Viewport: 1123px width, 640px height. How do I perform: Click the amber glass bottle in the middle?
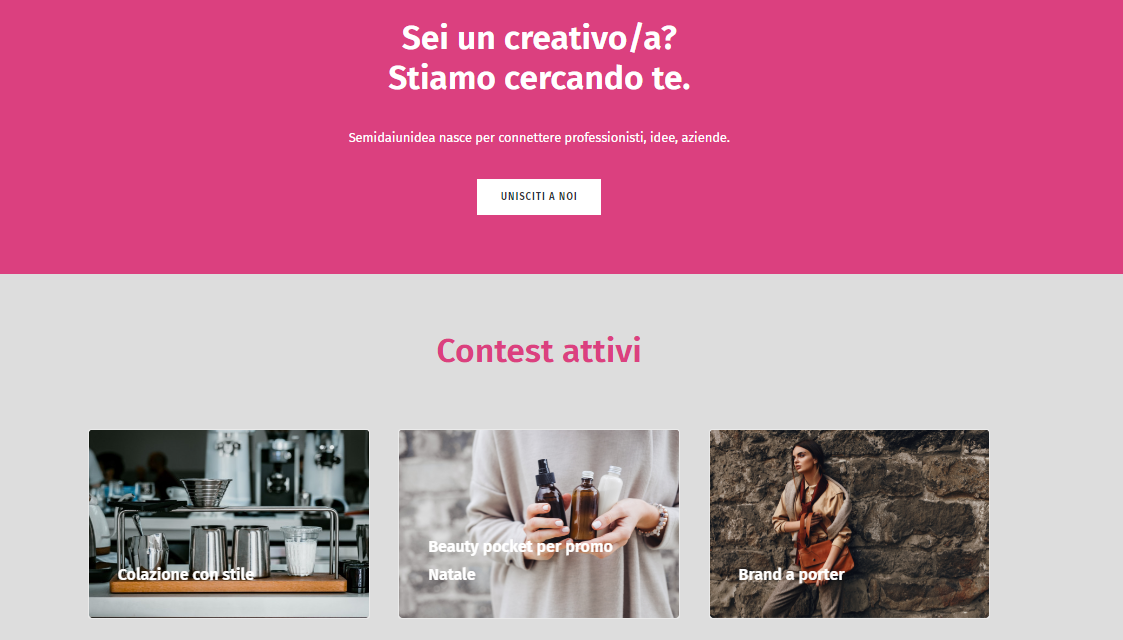tap(584, 505)
